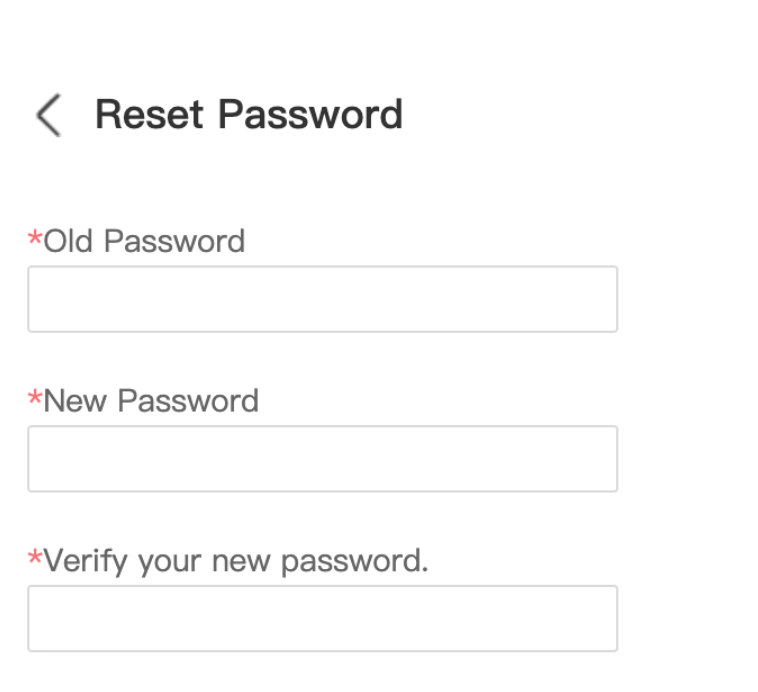758x692 pixels.
Task: Click the red asterisk before Old Password
Action: pos(35,239)
